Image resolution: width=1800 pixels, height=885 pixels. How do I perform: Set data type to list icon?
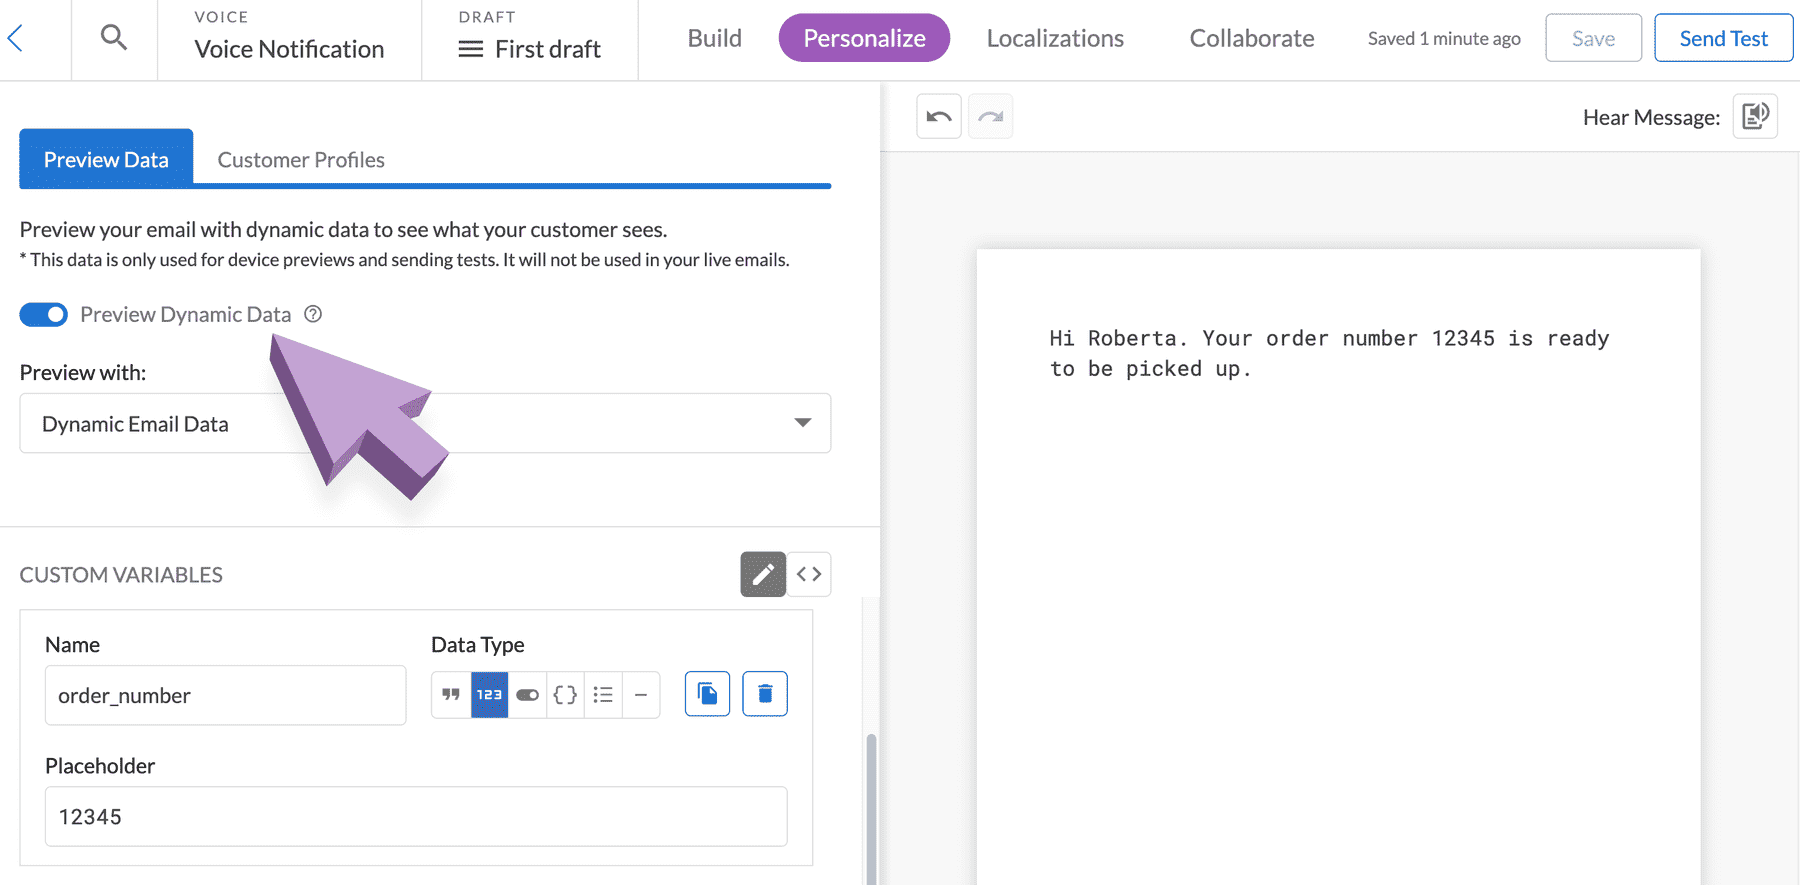pos(603,694)
